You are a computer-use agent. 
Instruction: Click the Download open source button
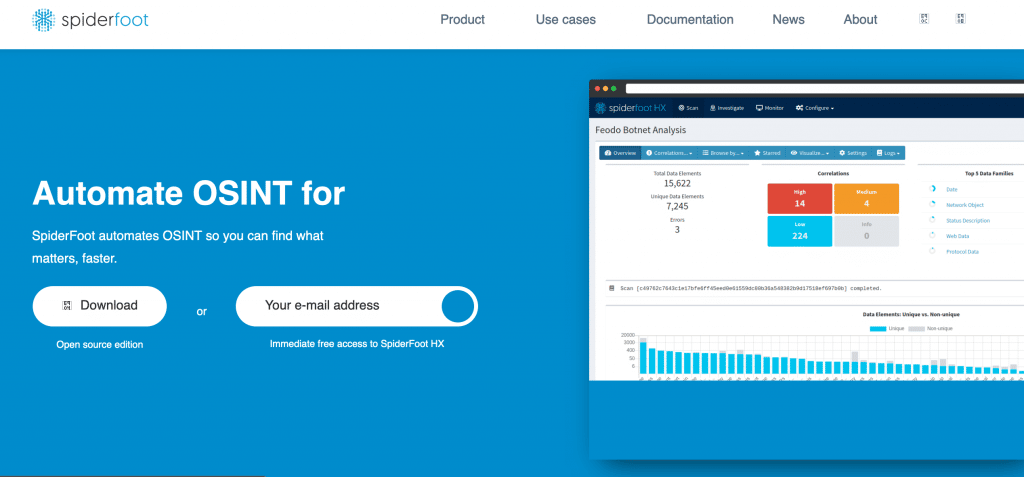(99, 306)
